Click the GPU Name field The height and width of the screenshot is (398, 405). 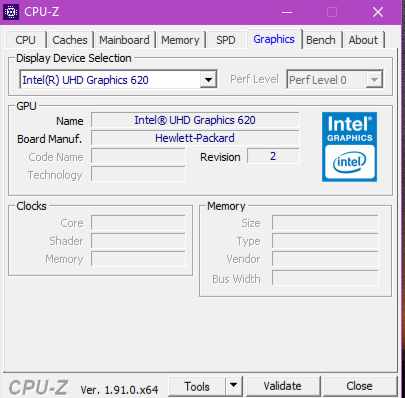[x=195, y=120]
